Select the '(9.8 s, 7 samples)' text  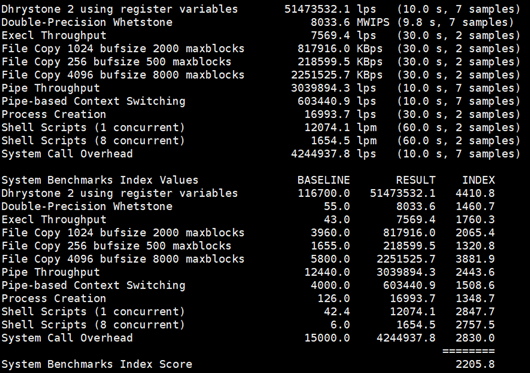pyautogui.click(x=455, y=23)
